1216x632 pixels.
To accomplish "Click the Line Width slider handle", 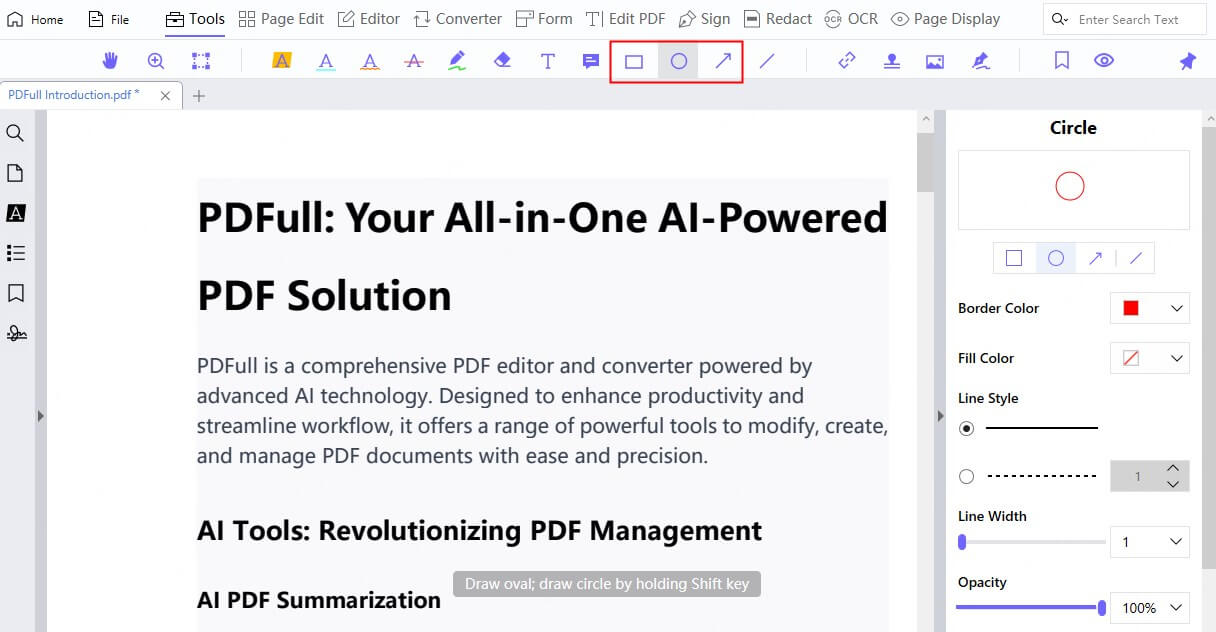I will tap(962, 542).
